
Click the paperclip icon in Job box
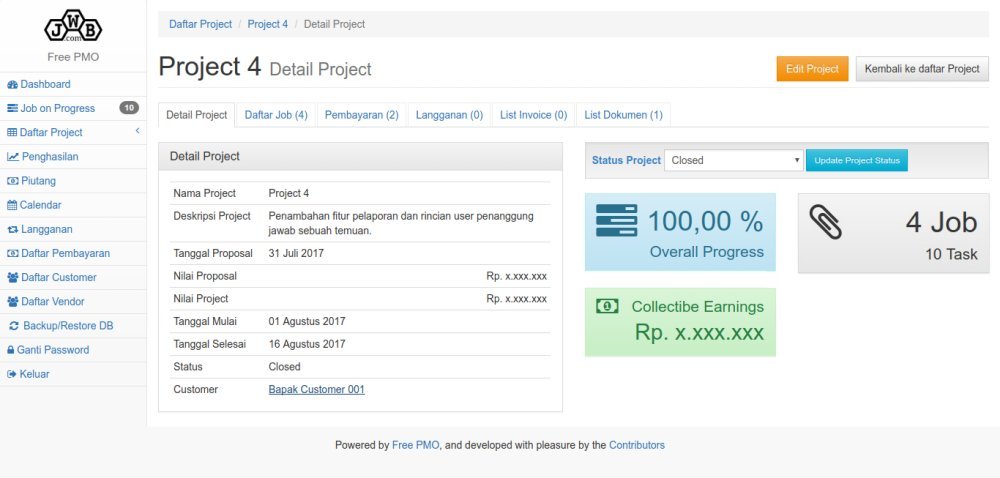(825, 223)
